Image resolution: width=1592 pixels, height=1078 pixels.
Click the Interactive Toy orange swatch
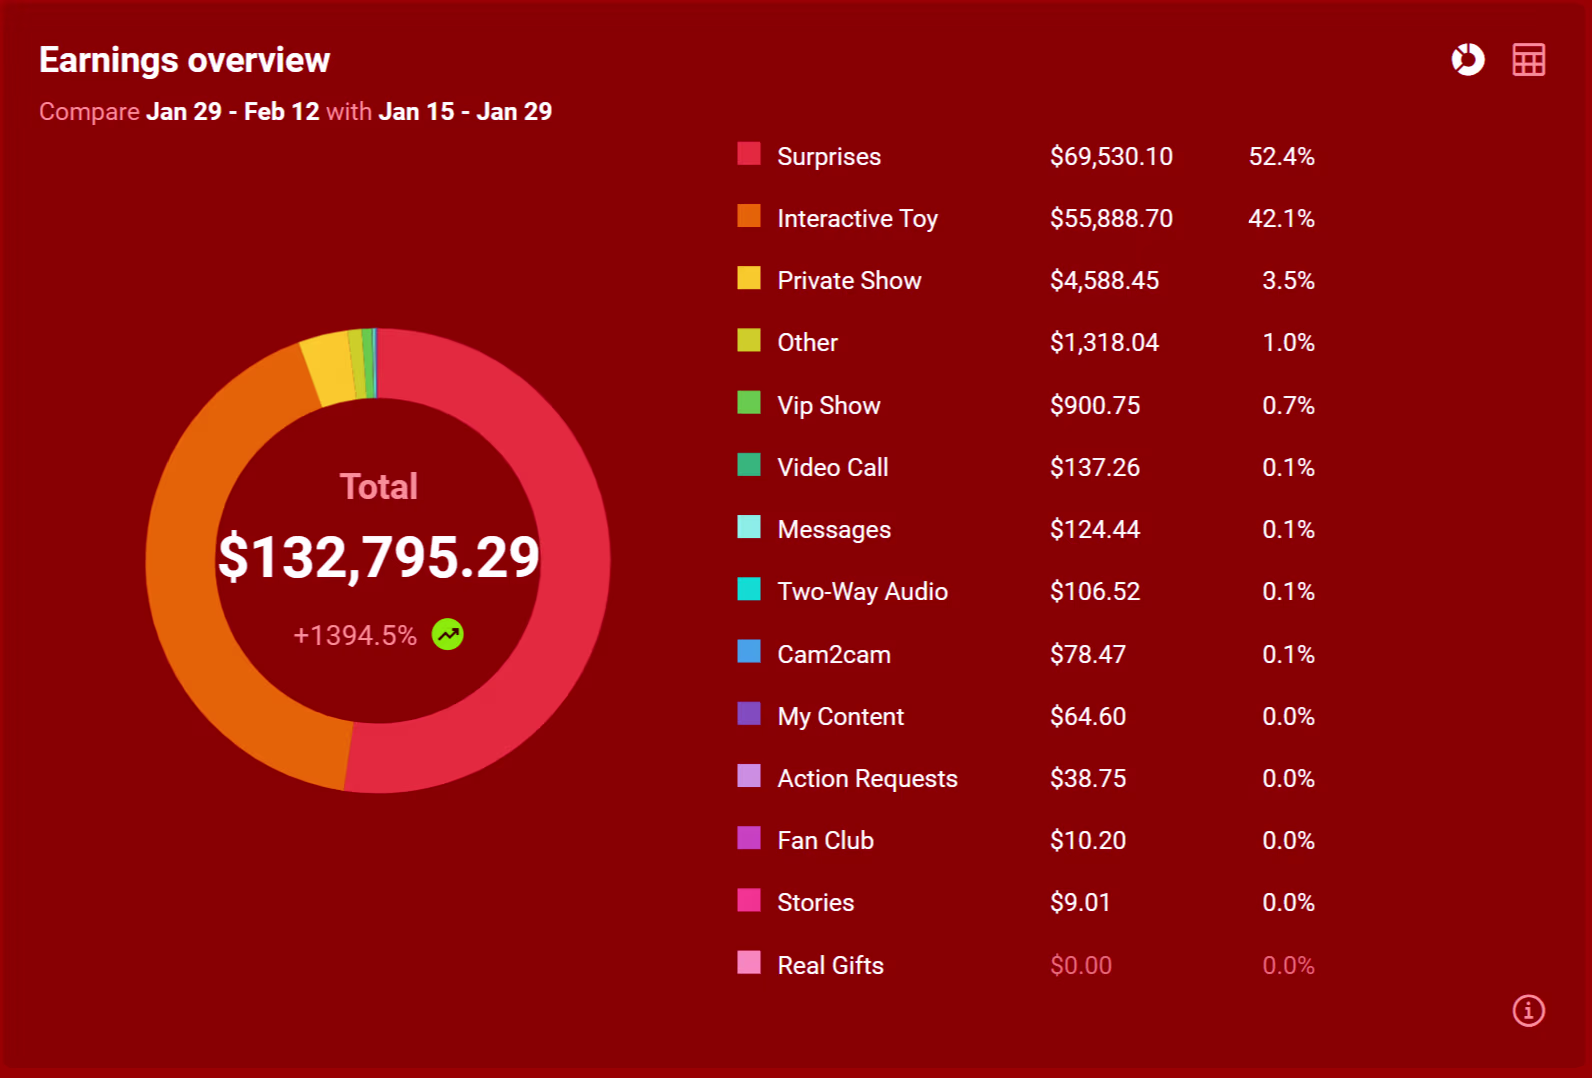(749, 216)
